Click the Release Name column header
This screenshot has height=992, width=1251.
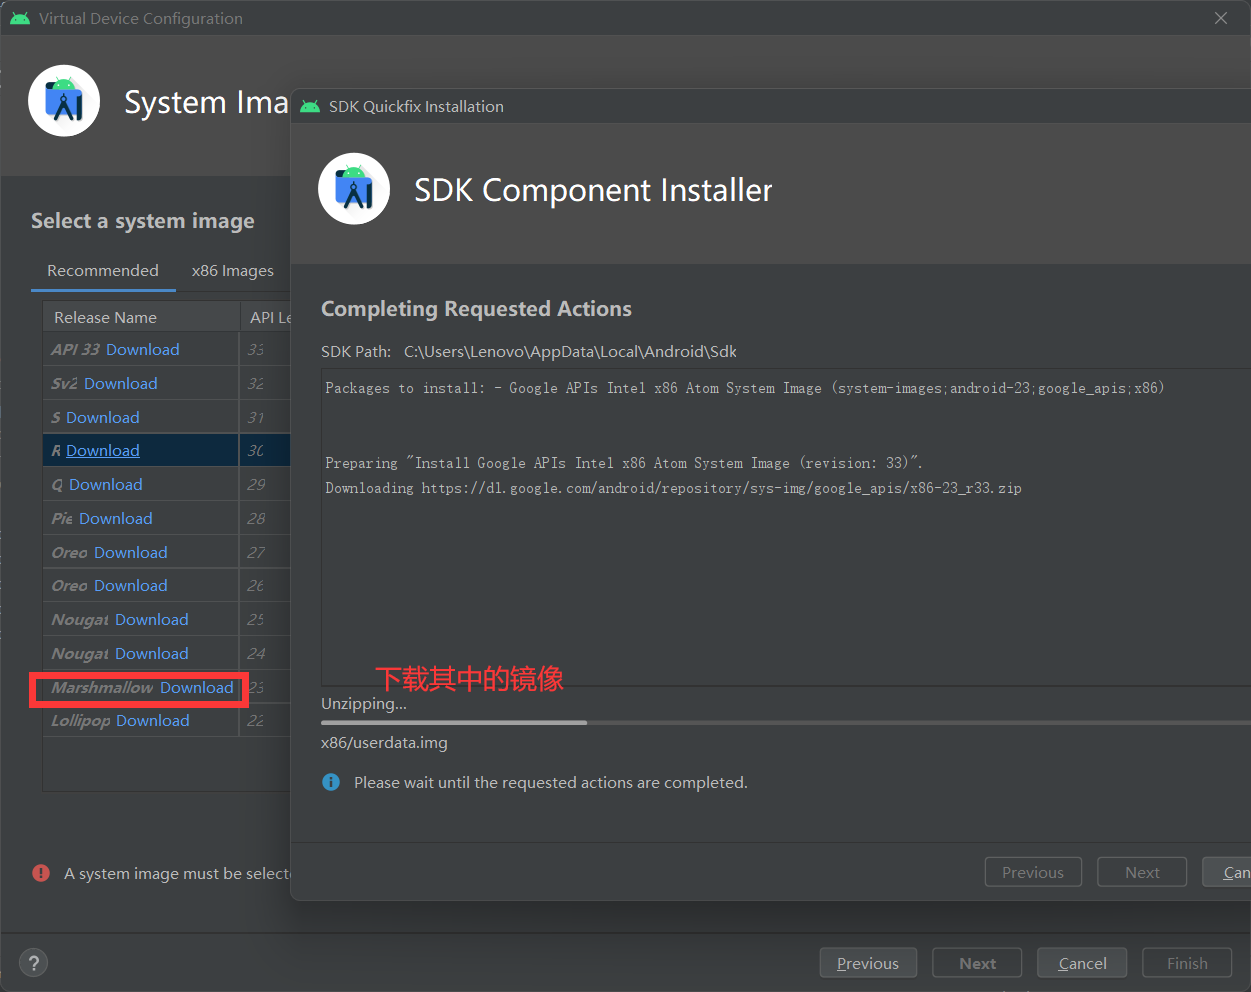pyautogui.click(x=141, y=317)
